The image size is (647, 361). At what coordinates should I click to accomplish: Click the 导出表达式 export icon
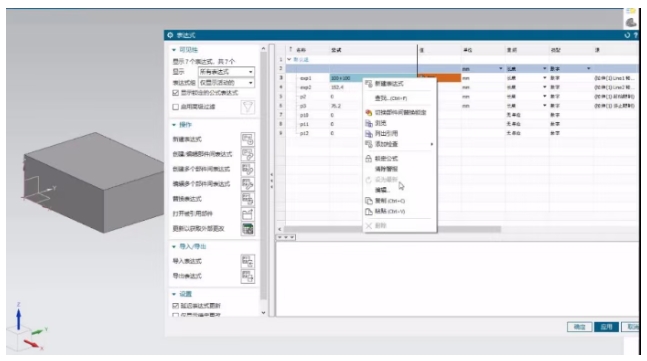coord(248,276)
